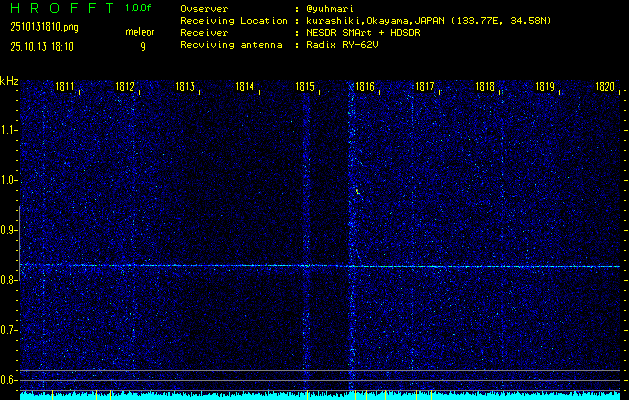Click the timestamp 25.10.13 18:10

point(42,47)
